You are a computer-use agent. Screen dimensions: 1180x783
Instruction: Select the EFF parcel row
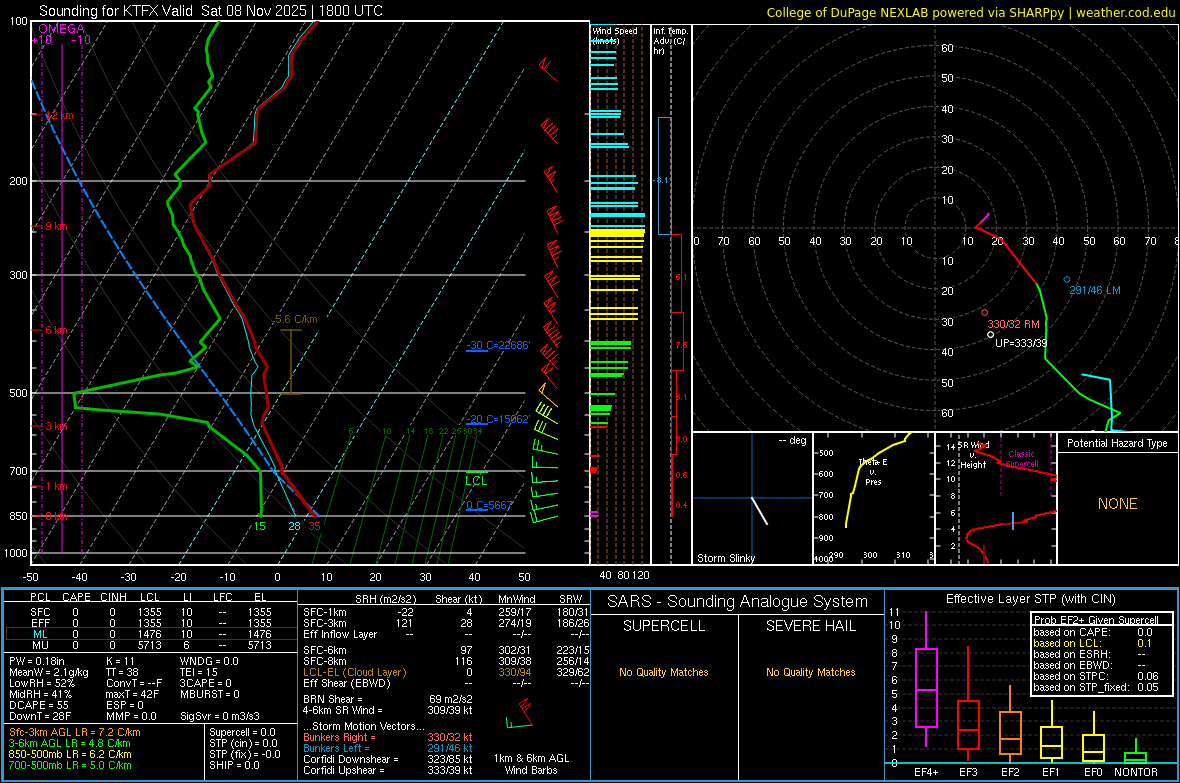click(x=151, y=623)
